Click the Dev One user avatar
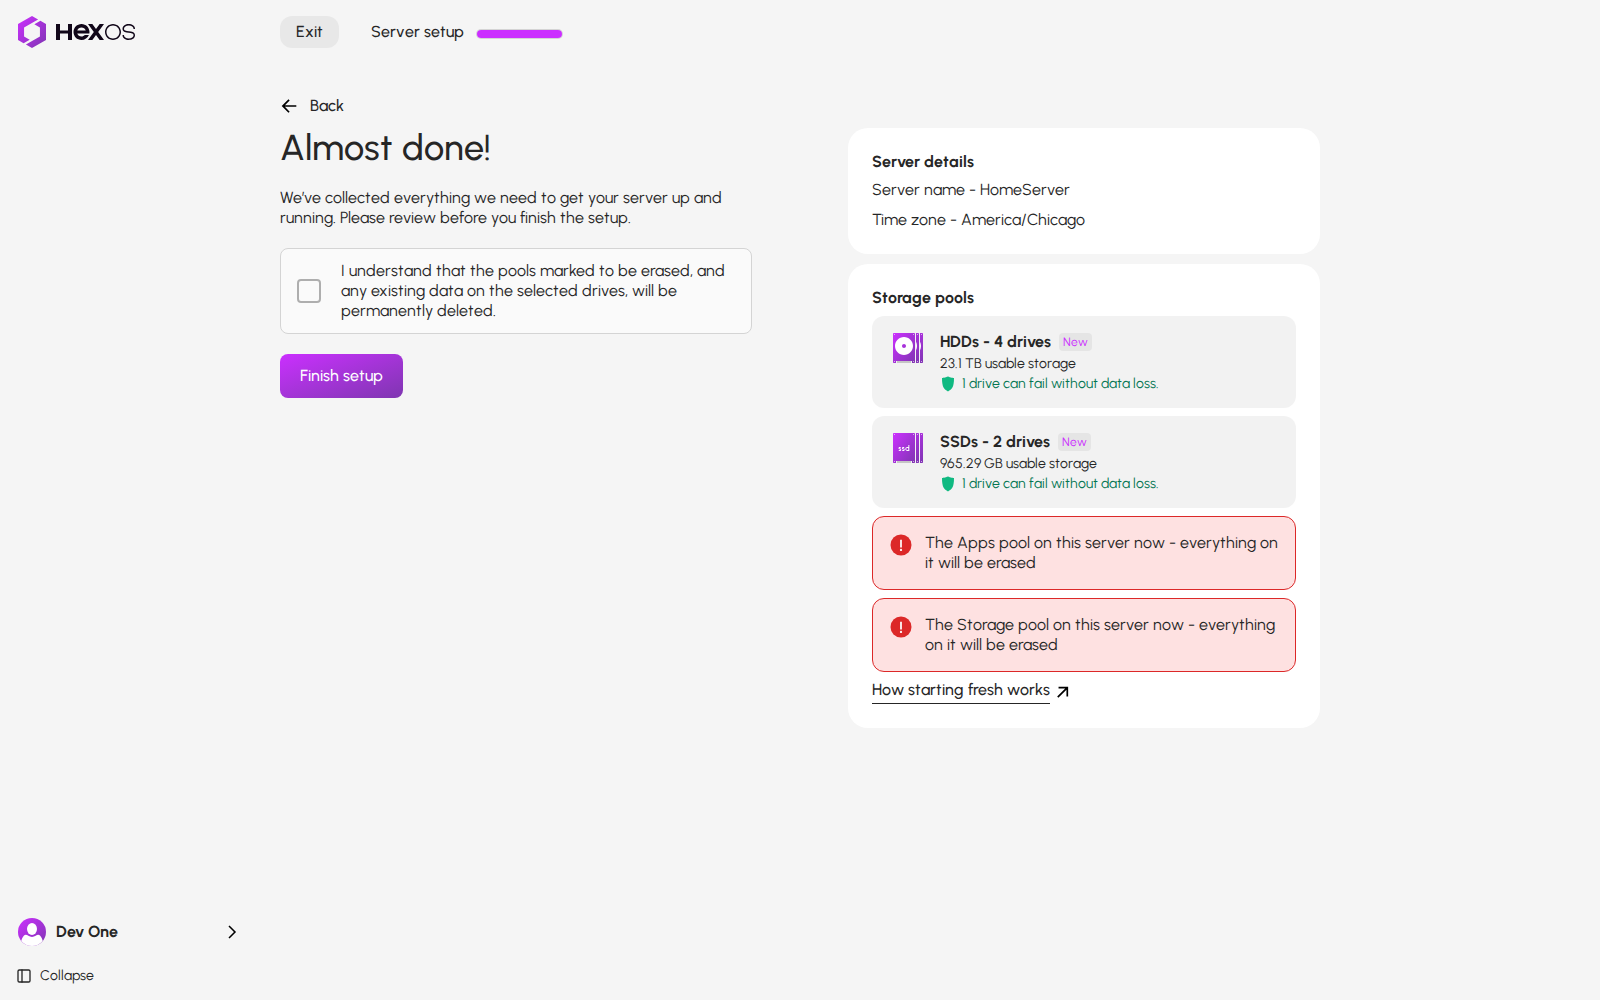Viewport: 1600px width, 1000px height. tap(32, 932)
